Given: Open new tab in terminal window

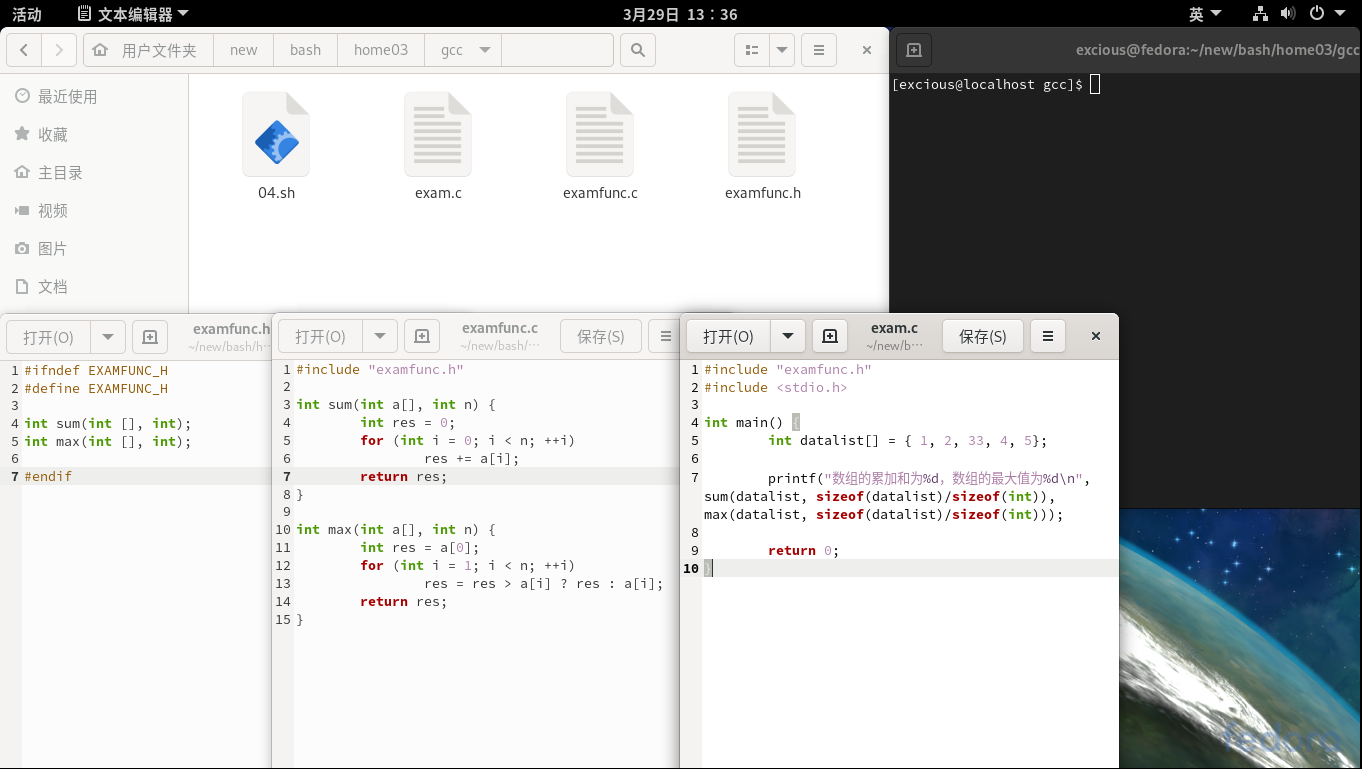Looking at the screenshot, I should tap(913, 50).
